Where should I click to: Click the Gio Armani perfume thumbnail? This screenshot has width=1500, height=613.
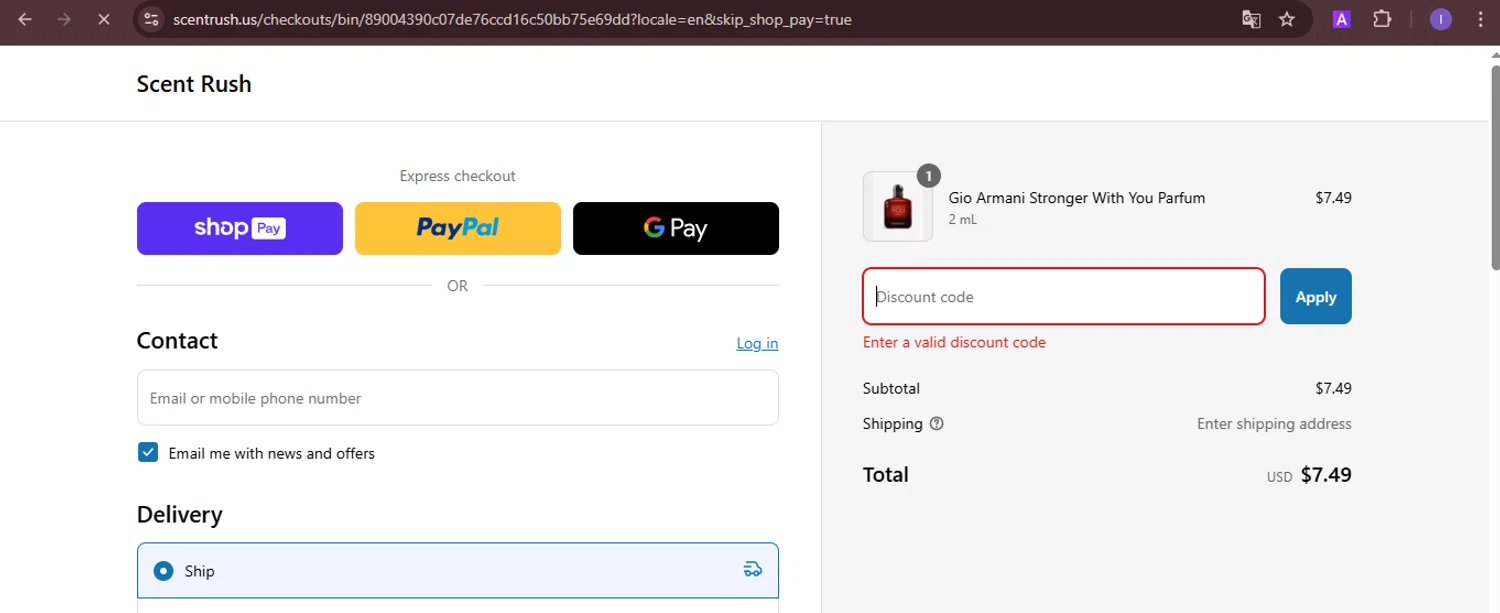coord(898,207)
